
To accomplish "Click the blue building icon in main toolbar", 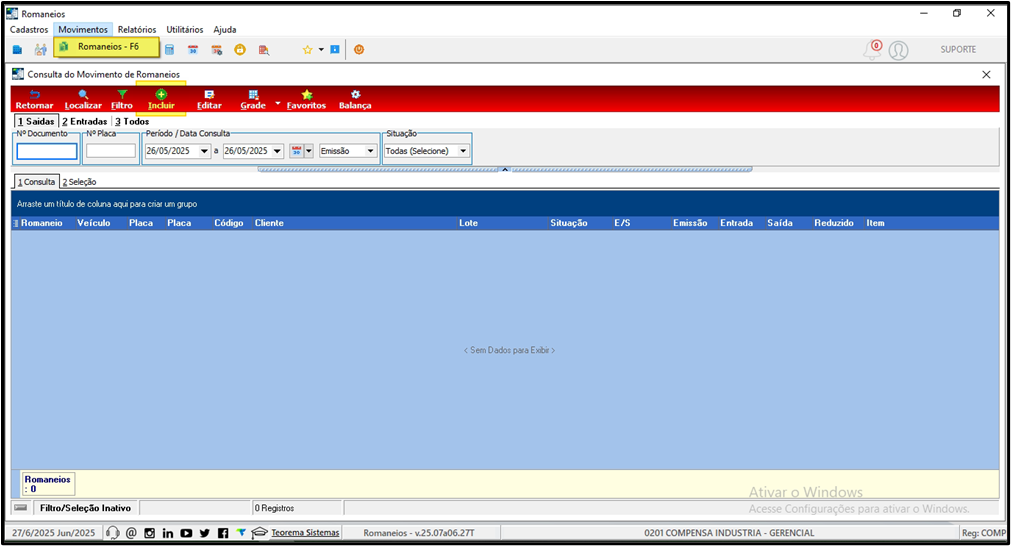I will click(17, 50).
